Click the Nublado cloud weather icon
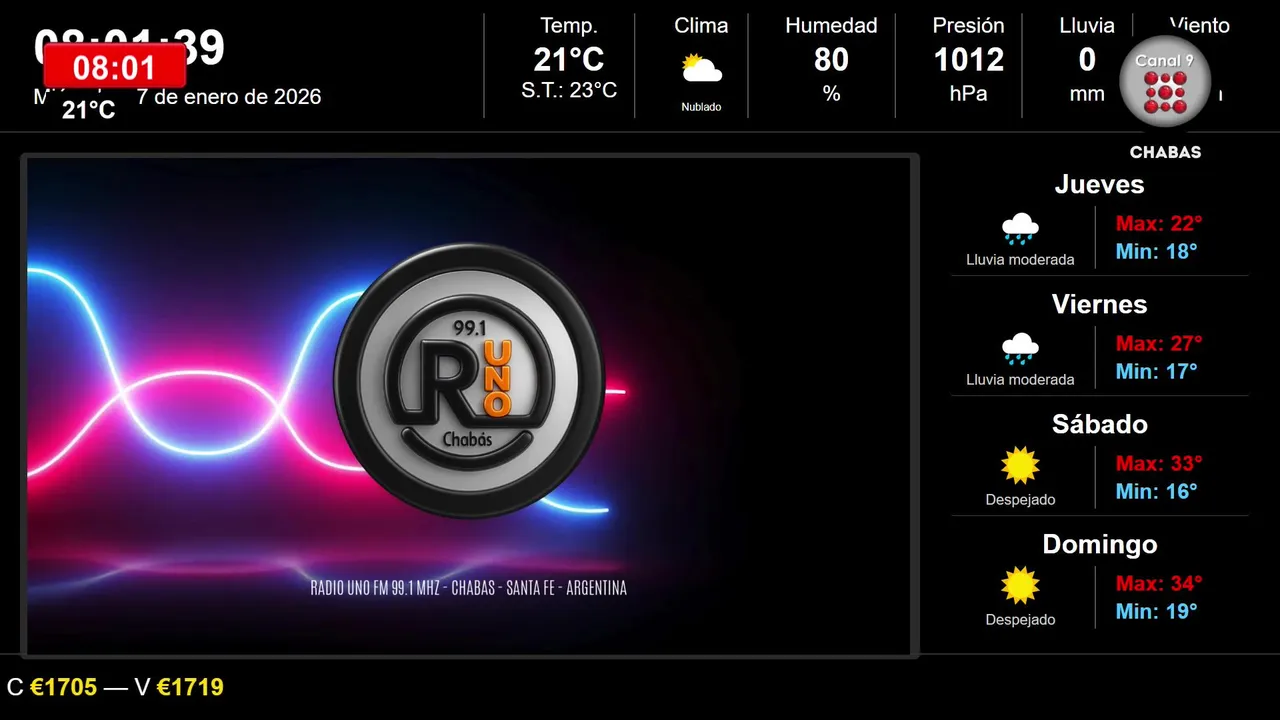The width and height of the screenshot is (1280, 720). tap(701, 69)
